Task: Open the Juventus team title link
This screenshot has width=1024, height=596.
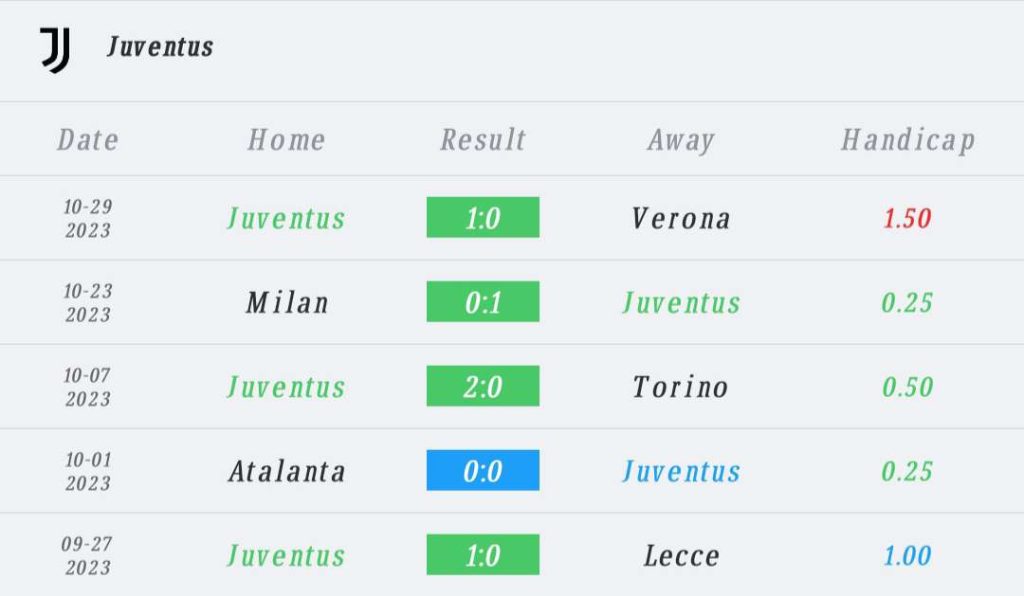Action: click(x=160, y=47)
